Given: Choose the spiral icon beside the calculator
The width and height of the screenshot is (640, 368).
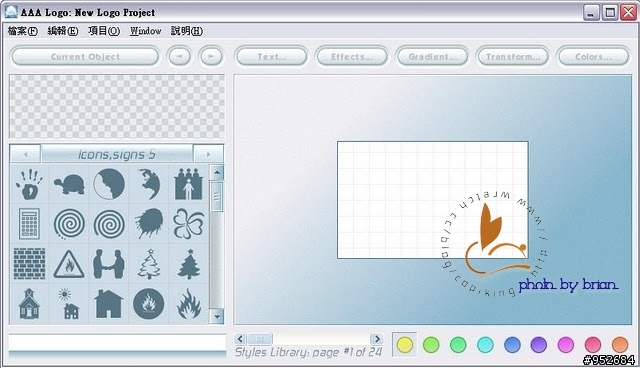Looking at the screenshot, I should point(69,224).
